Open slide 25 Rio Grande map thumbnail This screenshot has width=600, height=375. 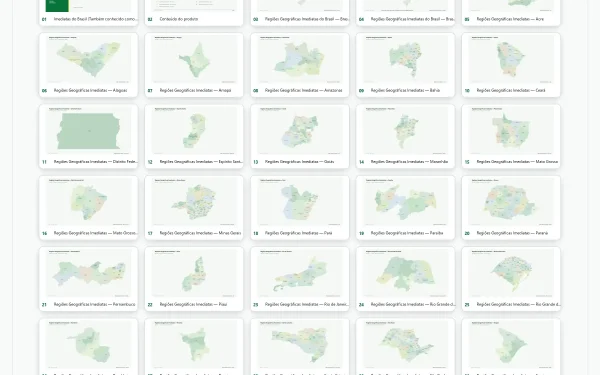[511, 273]
